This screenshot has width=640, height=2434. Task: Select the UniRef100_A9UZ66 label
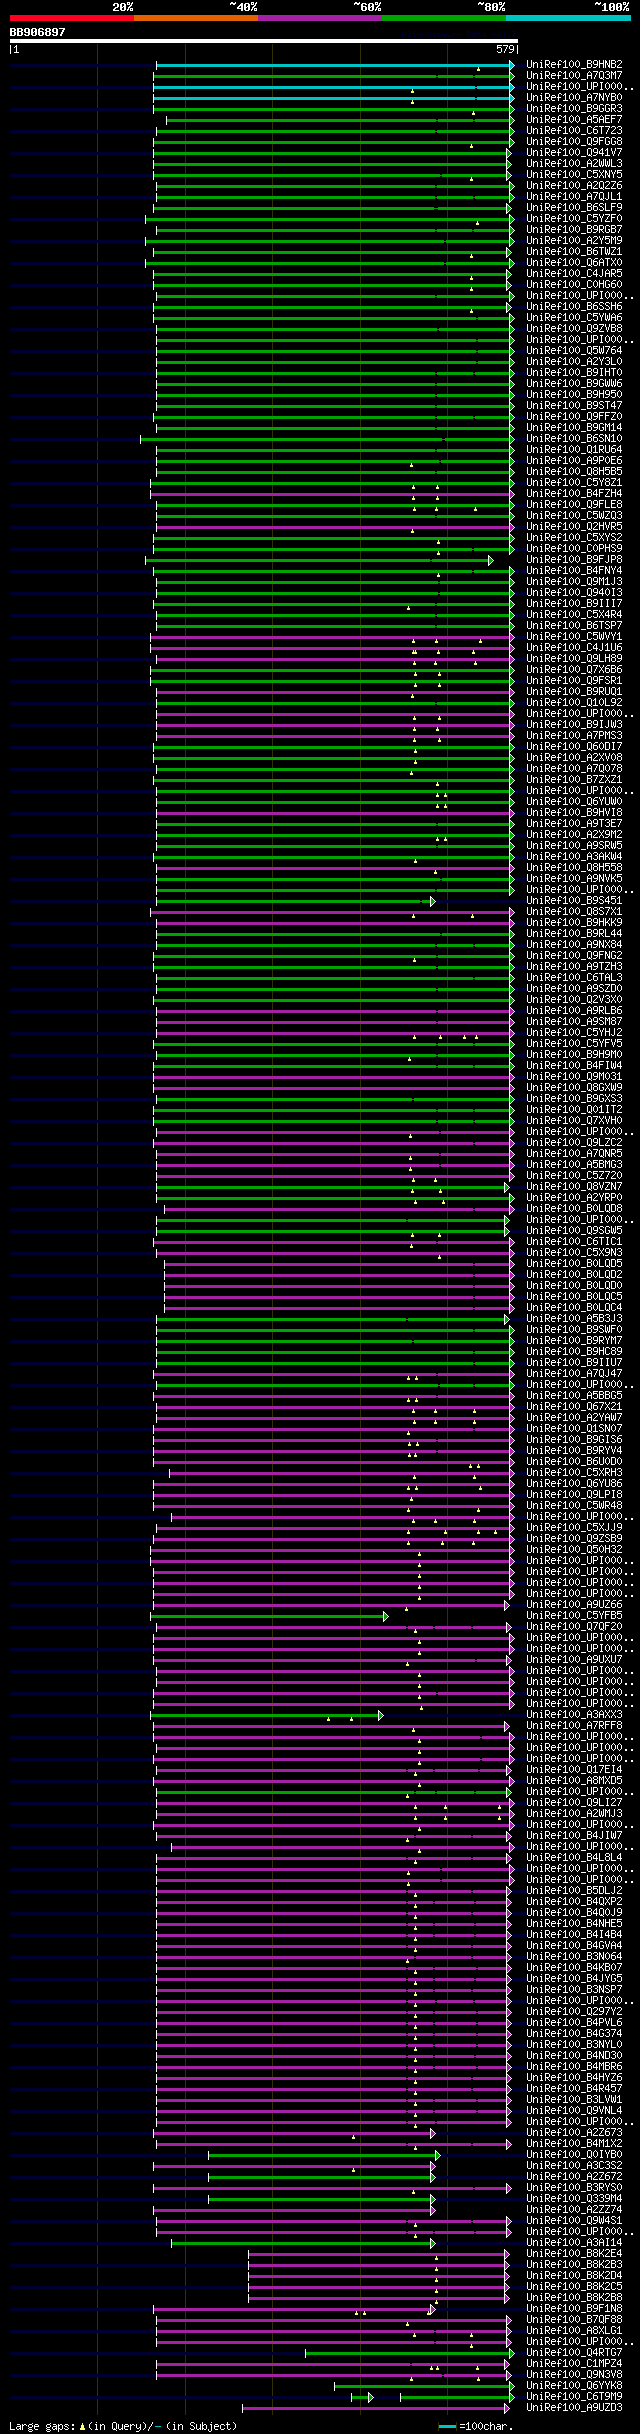pos(574,1605)
